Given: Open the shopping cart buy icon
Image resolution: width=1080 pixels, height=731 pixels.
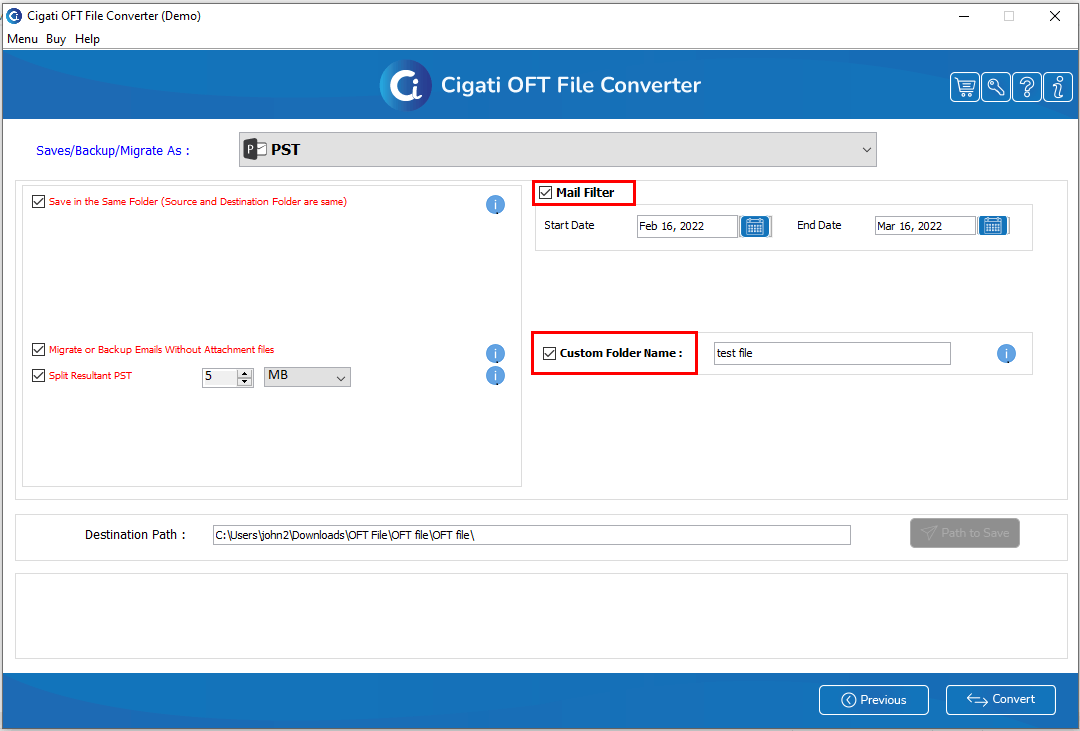Looking at the screenshot, I should (964, 87).
